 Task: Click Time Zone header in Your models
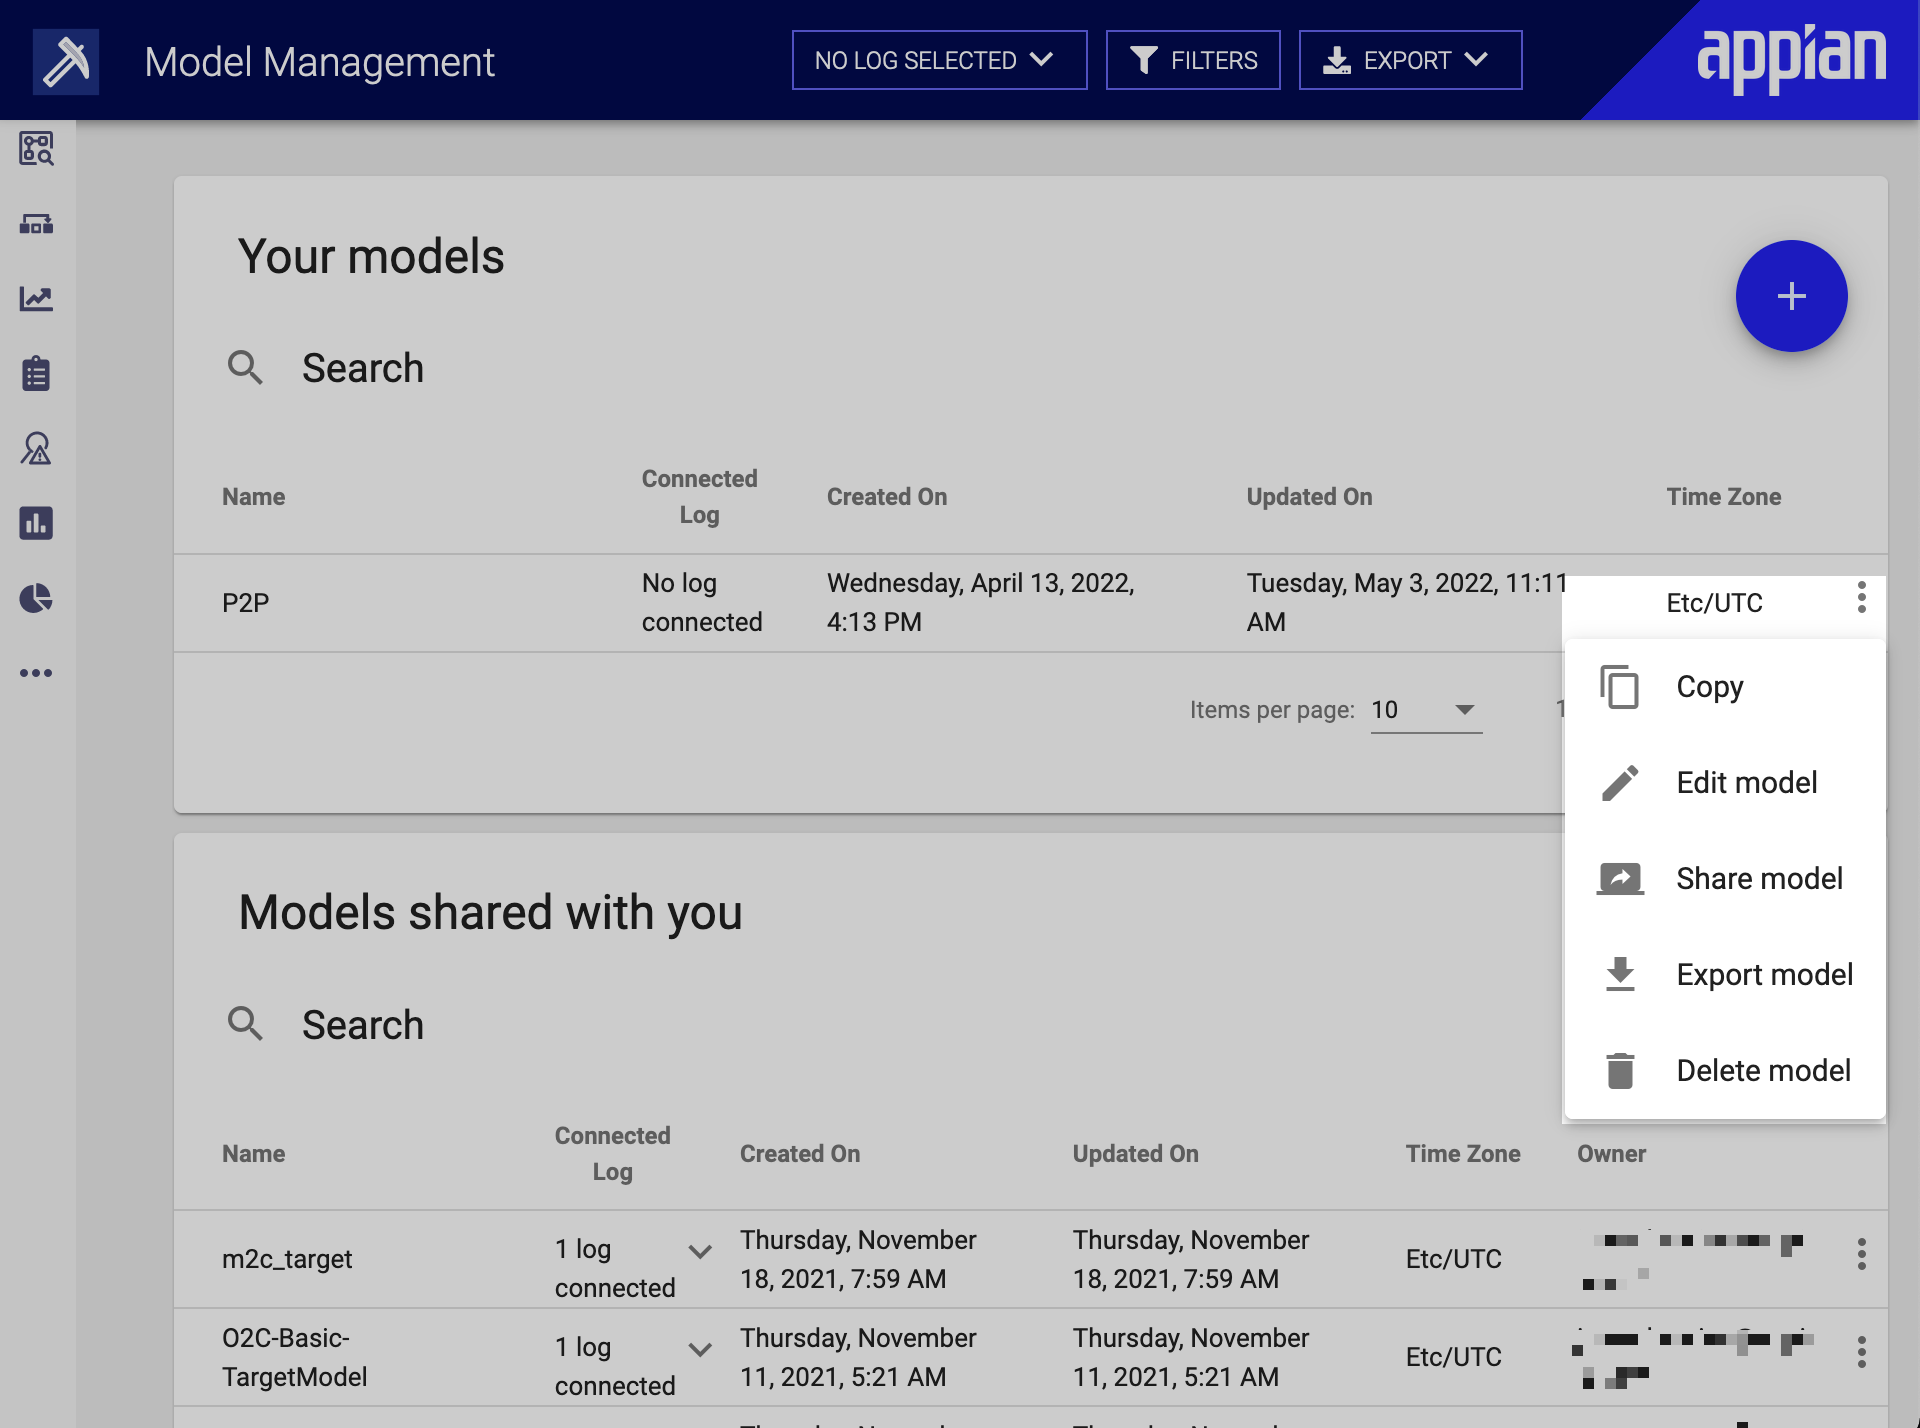click(1724, 497)
